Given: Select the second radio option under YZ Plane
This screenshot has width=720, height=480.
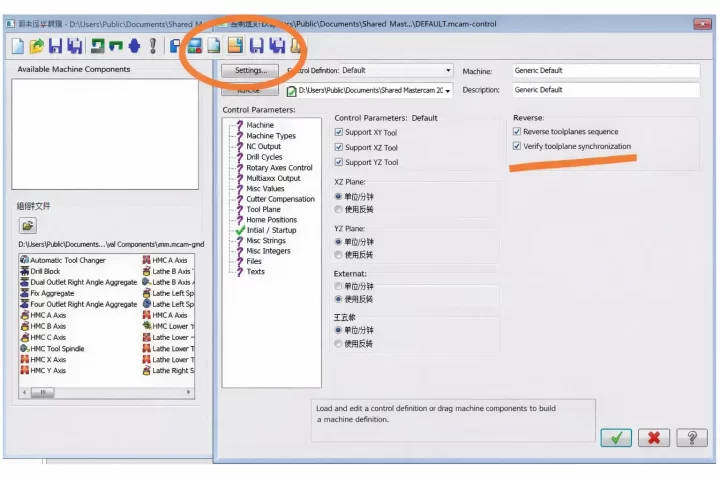Looking at the screenshot, I should 338,255.
